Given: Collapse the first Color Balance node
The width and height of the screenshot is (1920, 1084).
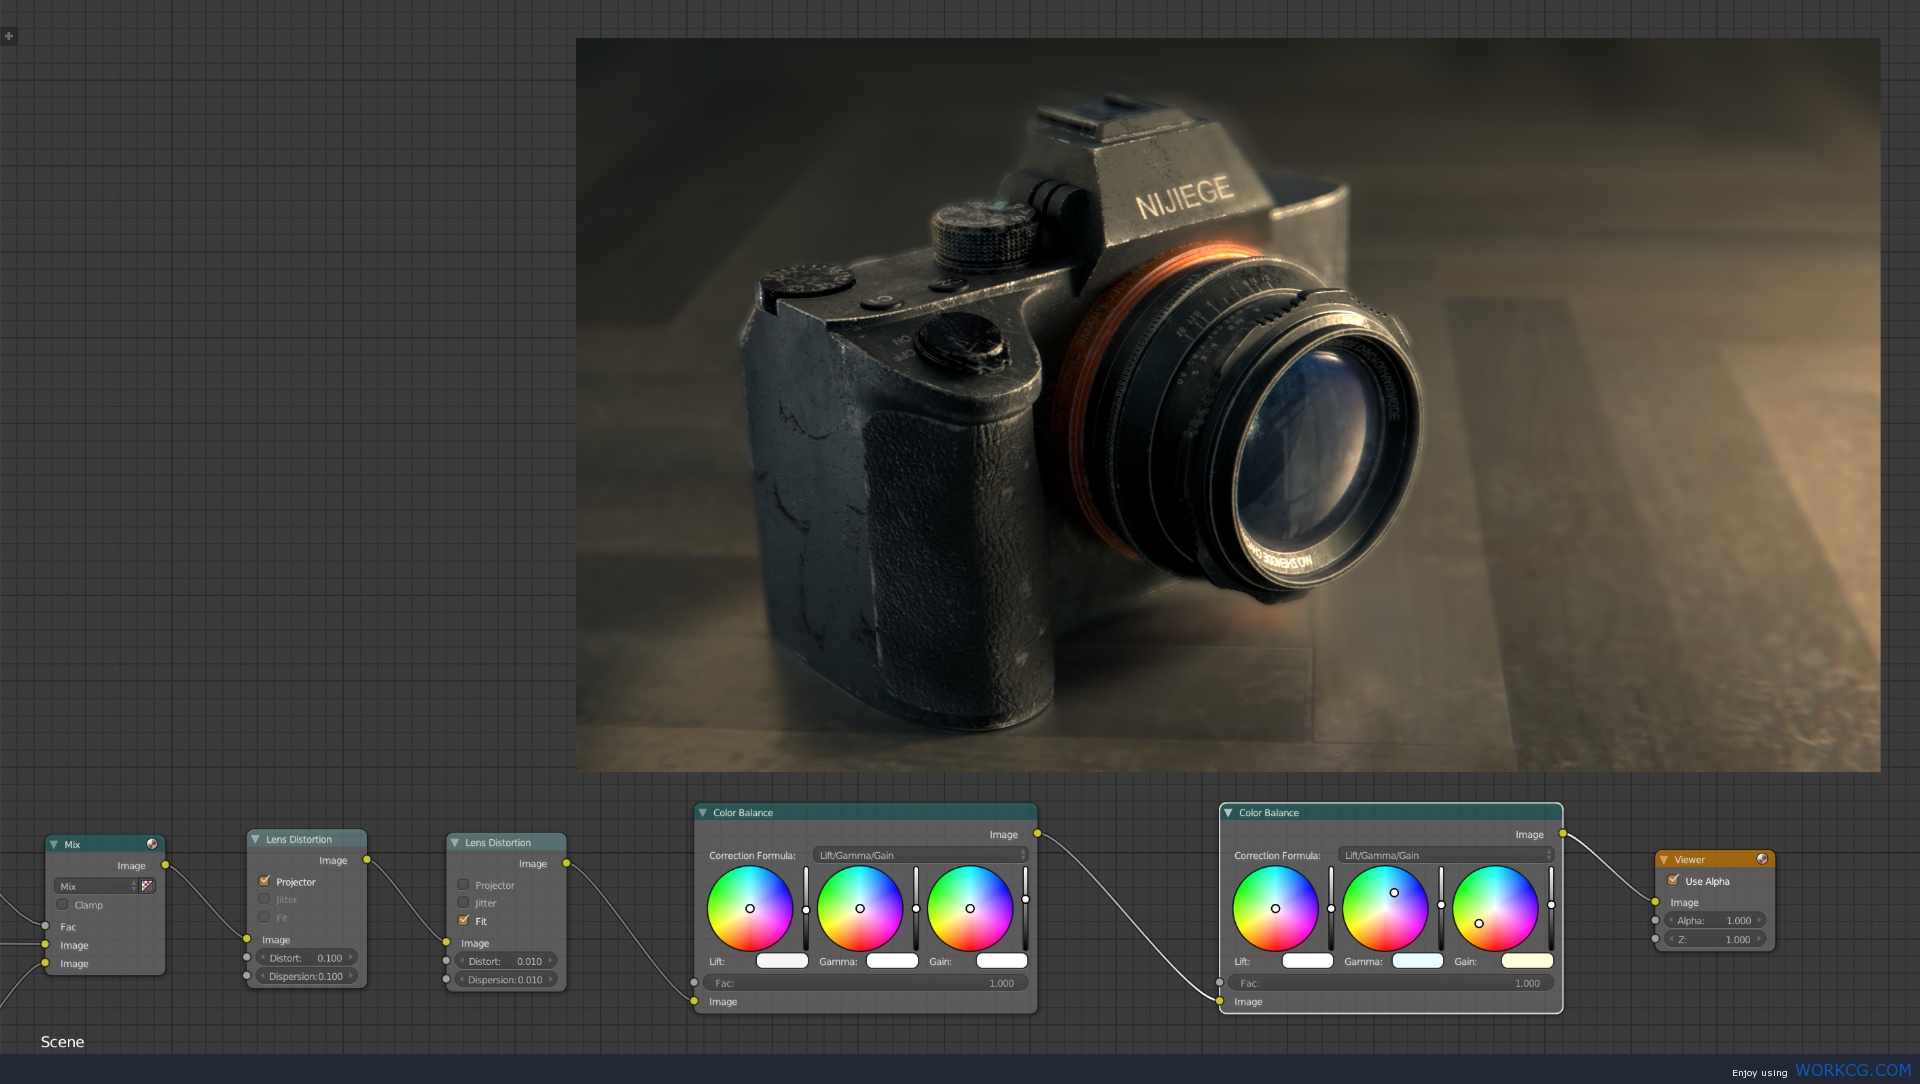Looking at the screenshot, I should [x=702, y=812].
